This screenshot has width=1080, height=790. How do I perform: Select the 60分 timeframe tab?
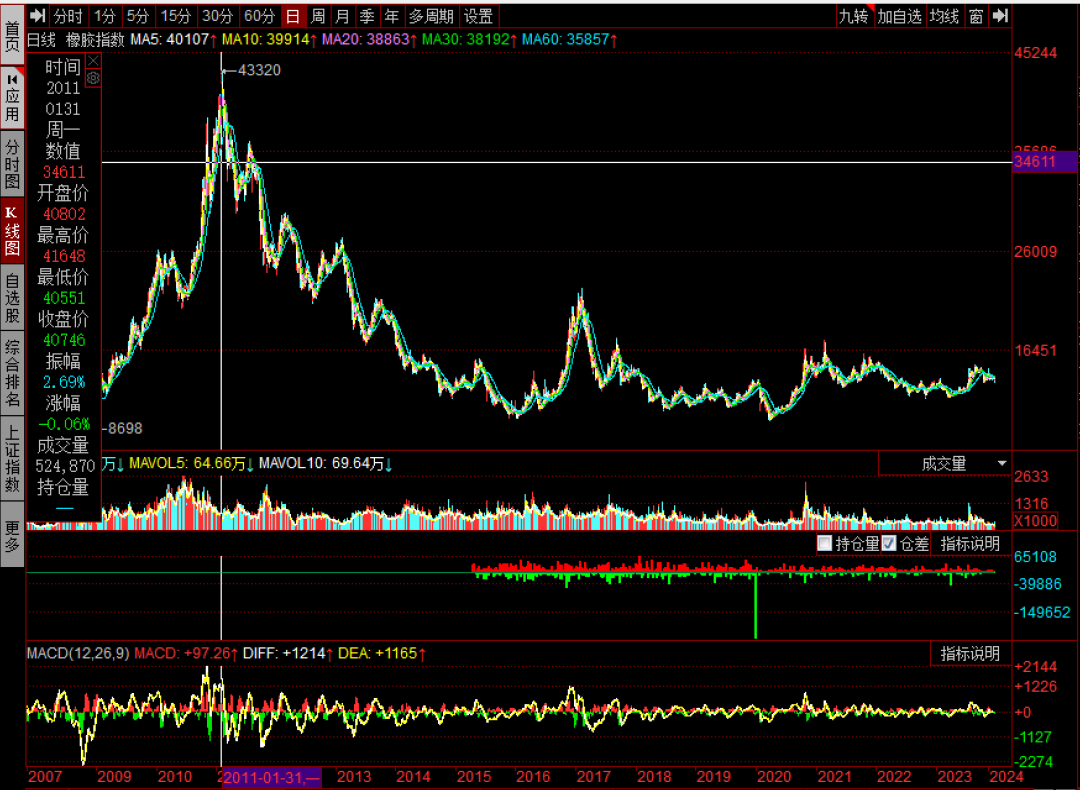point(259,16)
